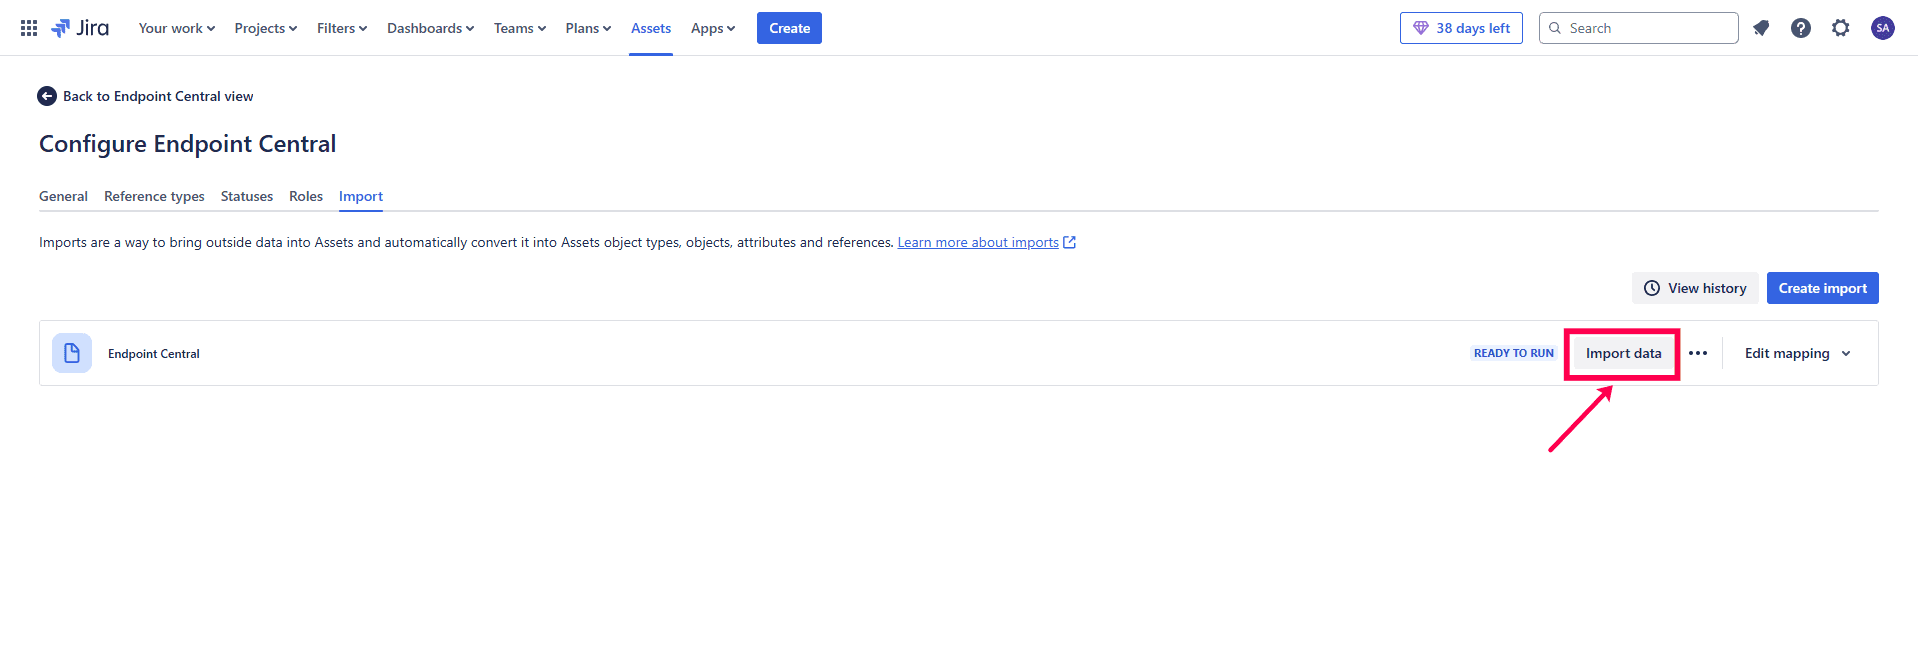Open the notifications icon

[1761, 28]
